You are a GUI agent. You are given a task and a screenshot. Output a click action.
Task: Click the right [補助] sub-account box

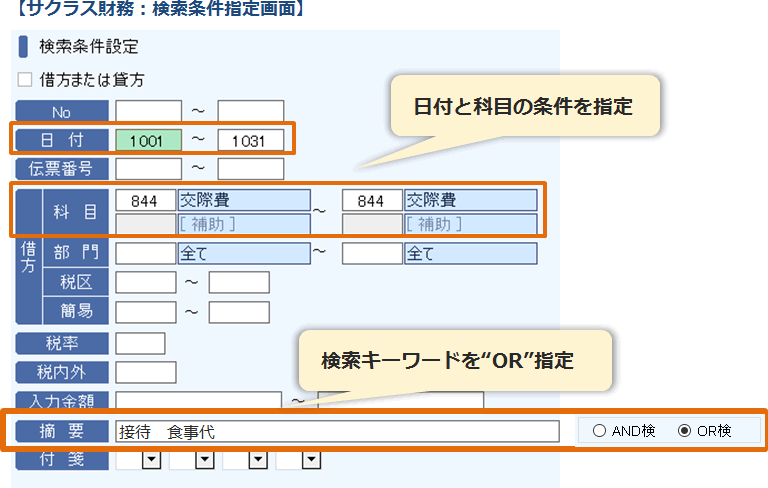tap(471, 224)
